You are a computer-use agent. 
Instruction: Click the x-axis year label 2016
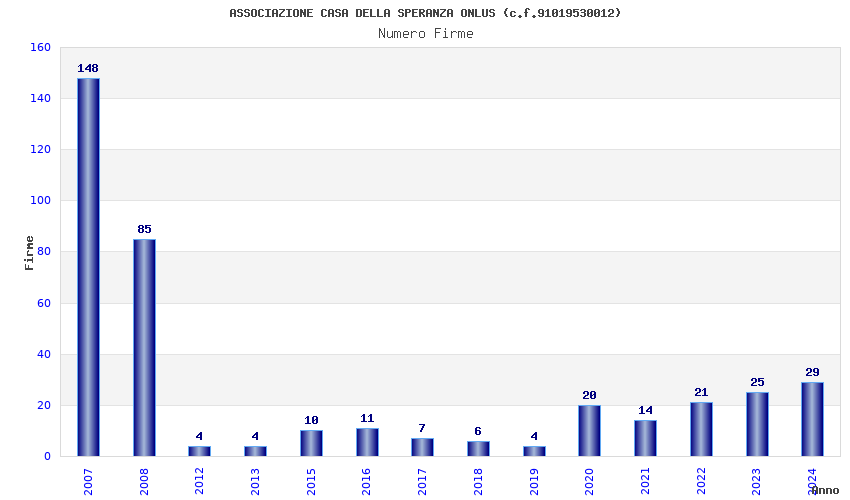[367, 482]
